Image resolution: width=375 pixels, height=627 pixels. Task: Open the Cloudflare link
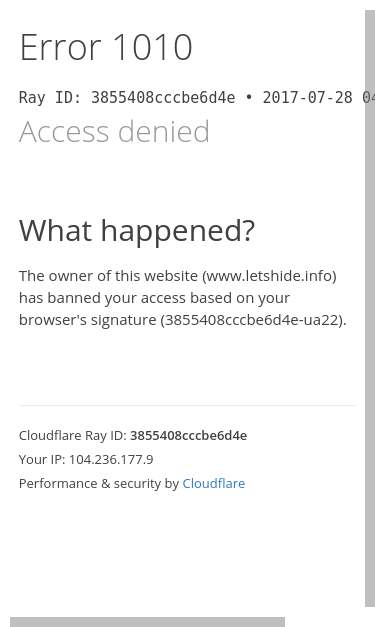[x=213, y=483]
